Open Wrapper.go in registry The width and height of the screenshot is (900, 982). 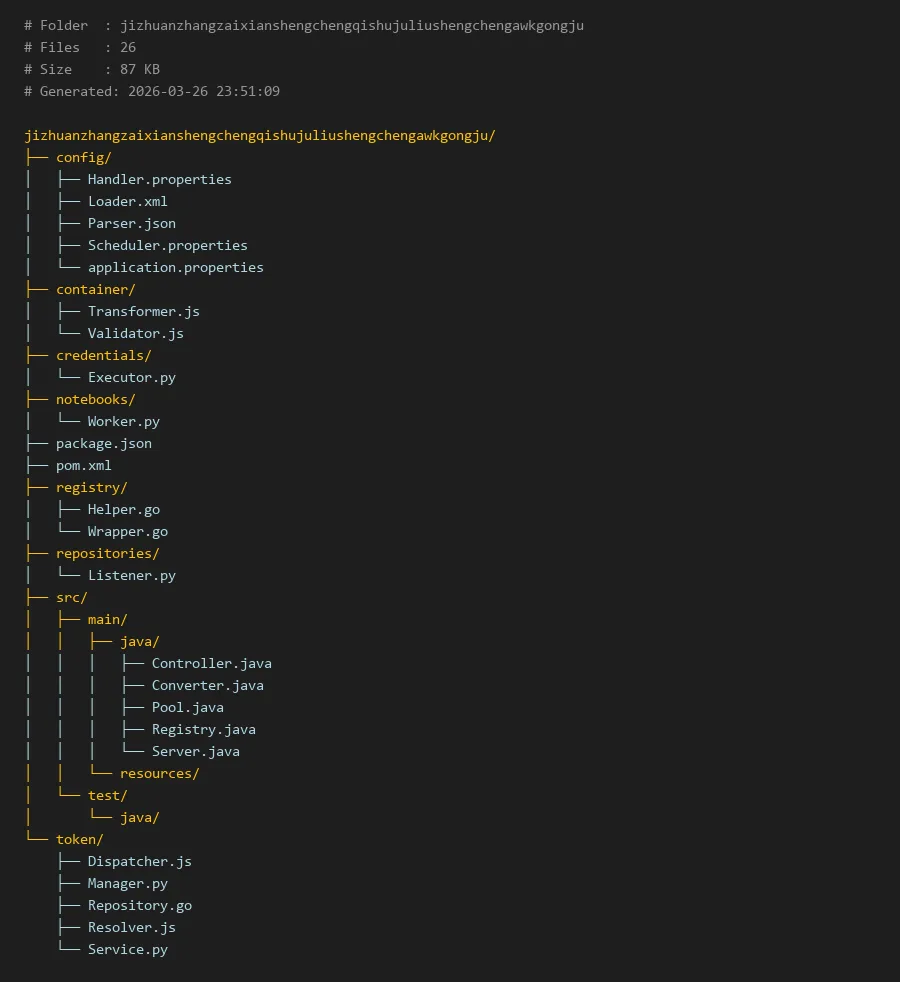pos(127,531)
